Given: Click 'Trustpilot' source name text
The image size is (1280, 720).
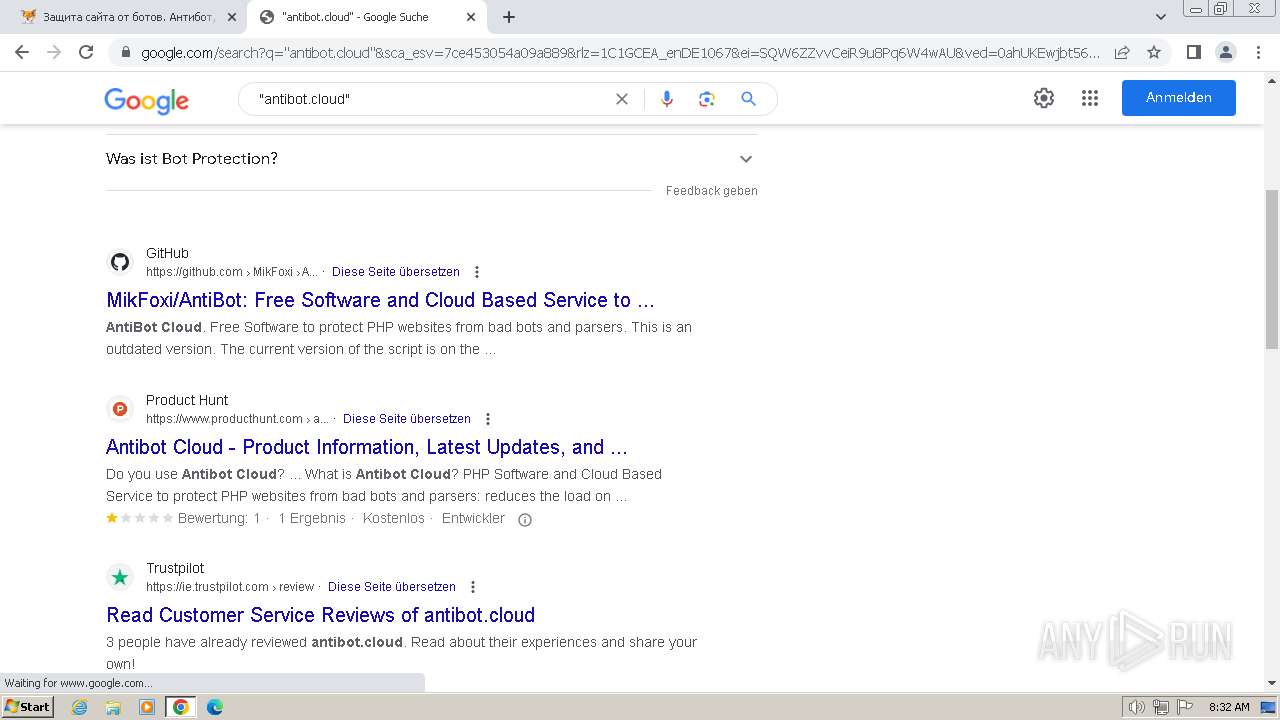Looking at the screenshot, I should pyautogui.click(x=175, y=569).
